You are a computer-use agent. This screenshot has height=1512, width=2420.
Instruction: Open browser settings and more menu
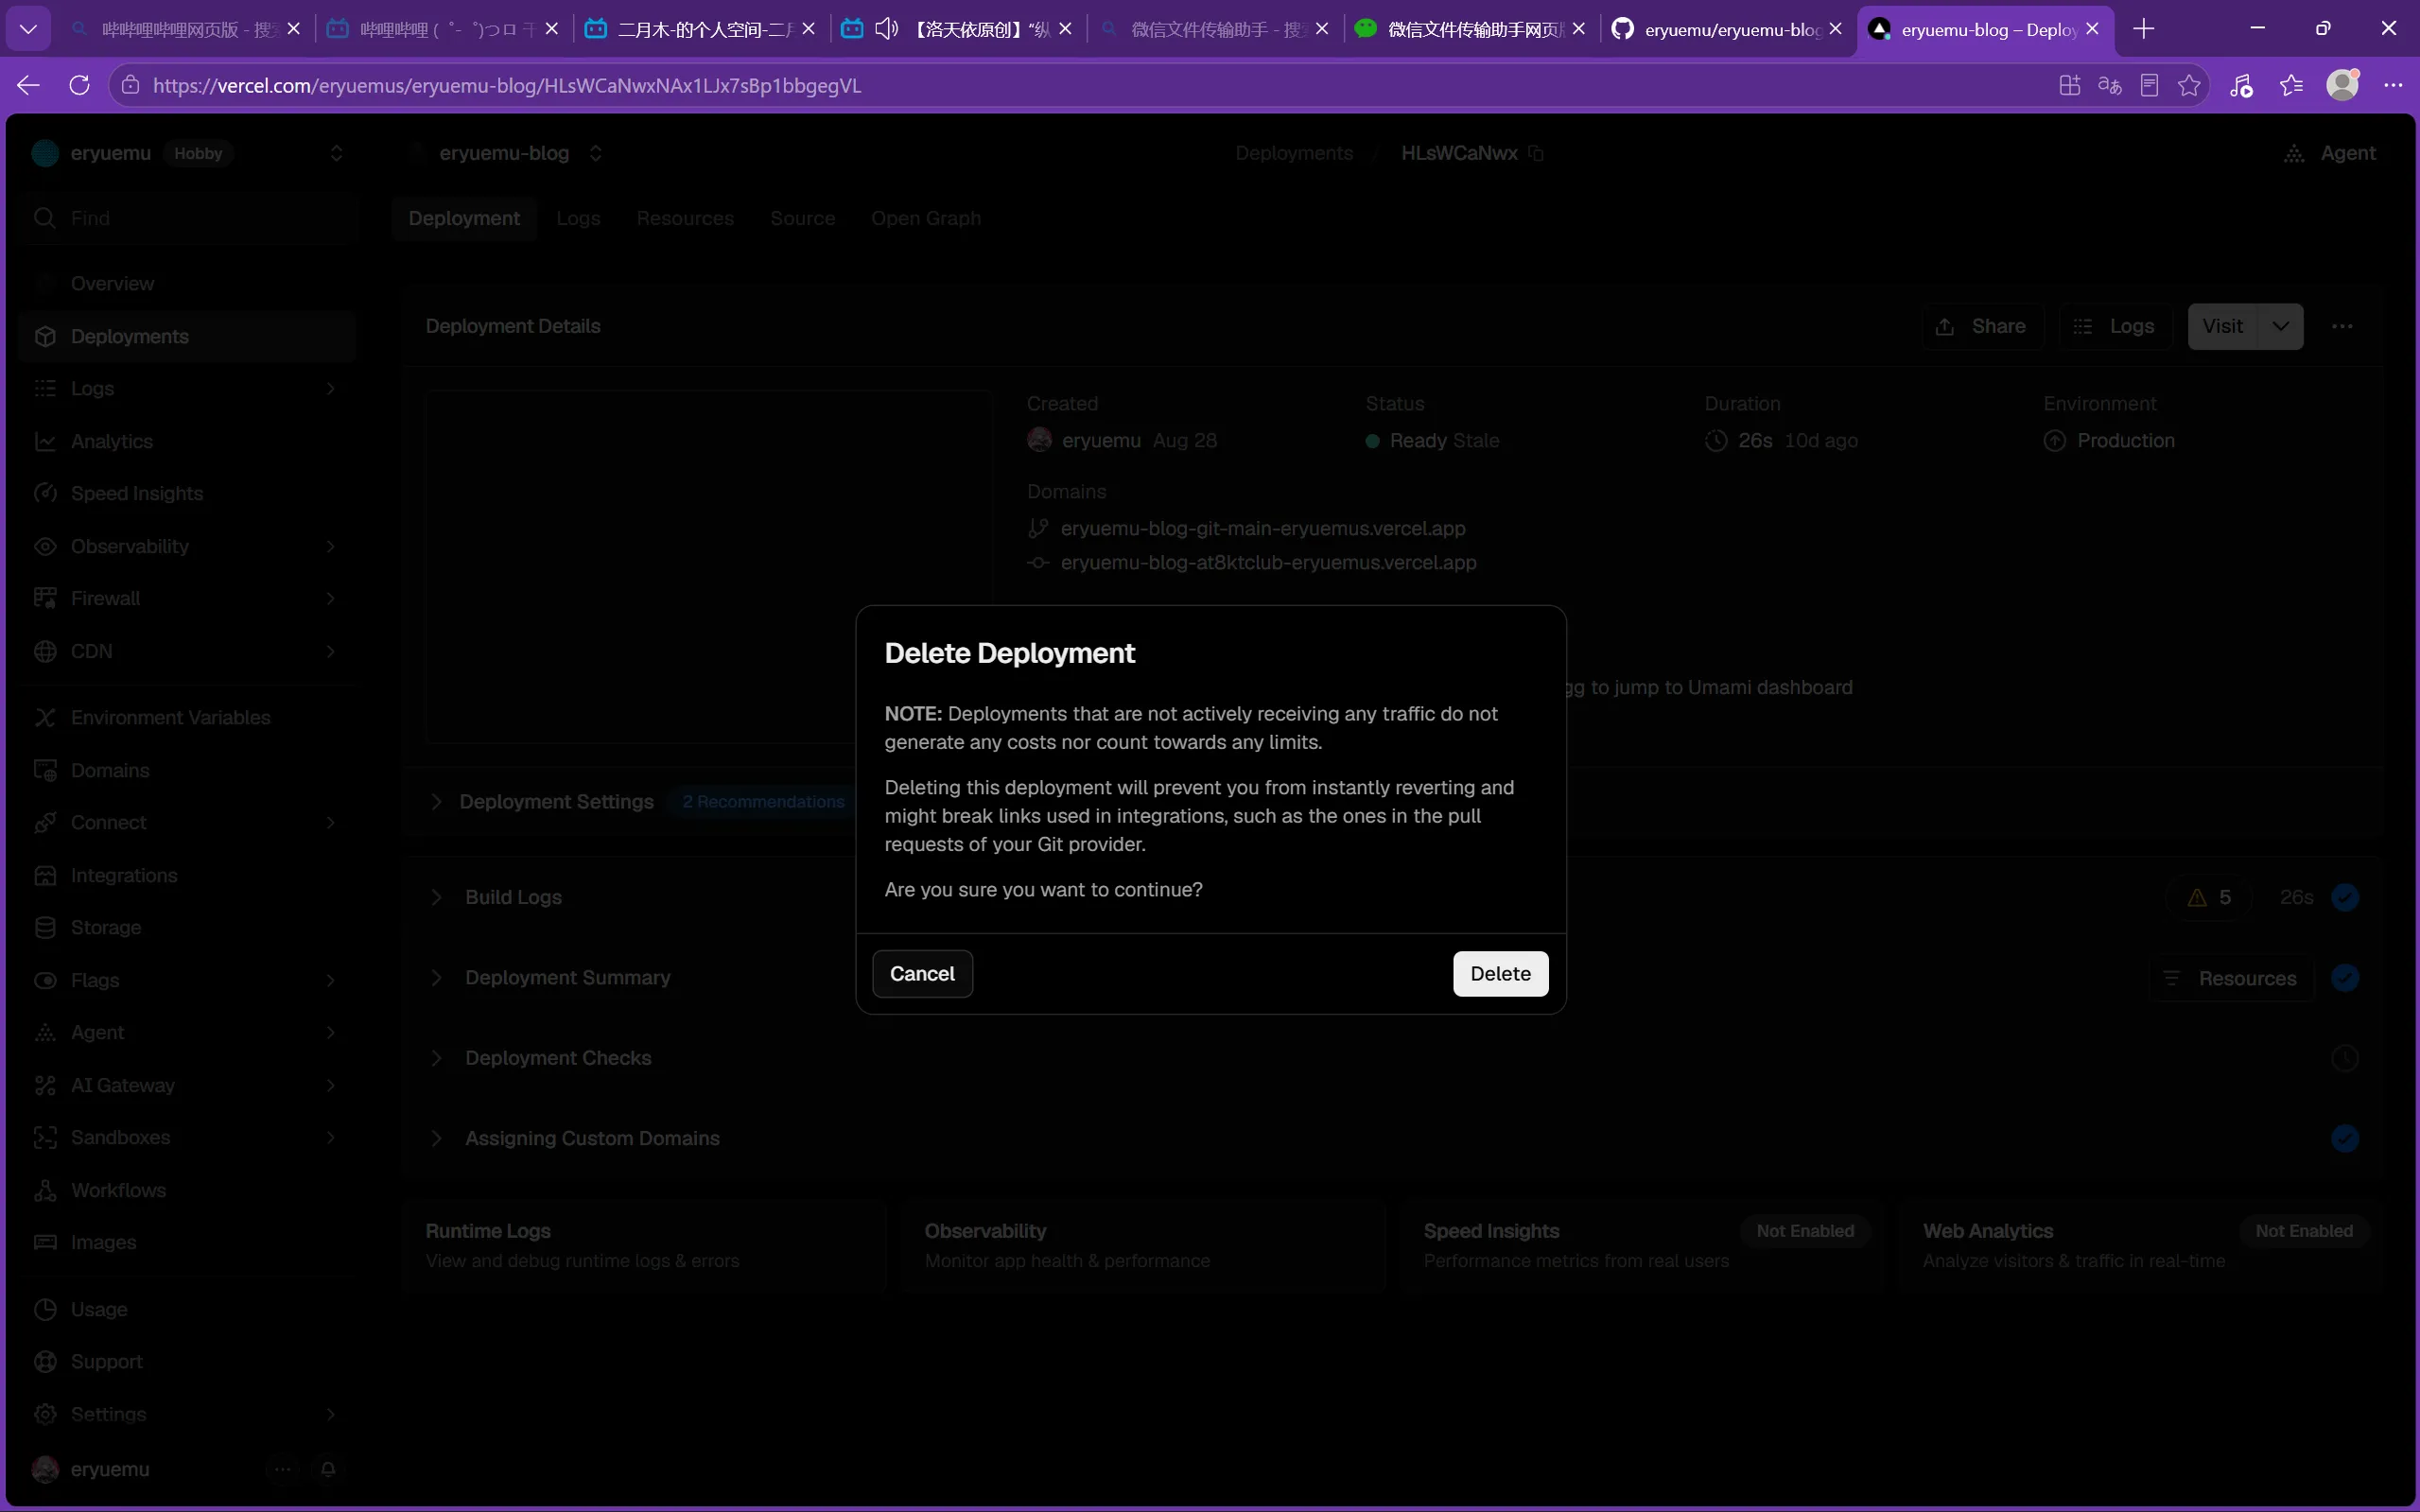(x=2393, y=85)
